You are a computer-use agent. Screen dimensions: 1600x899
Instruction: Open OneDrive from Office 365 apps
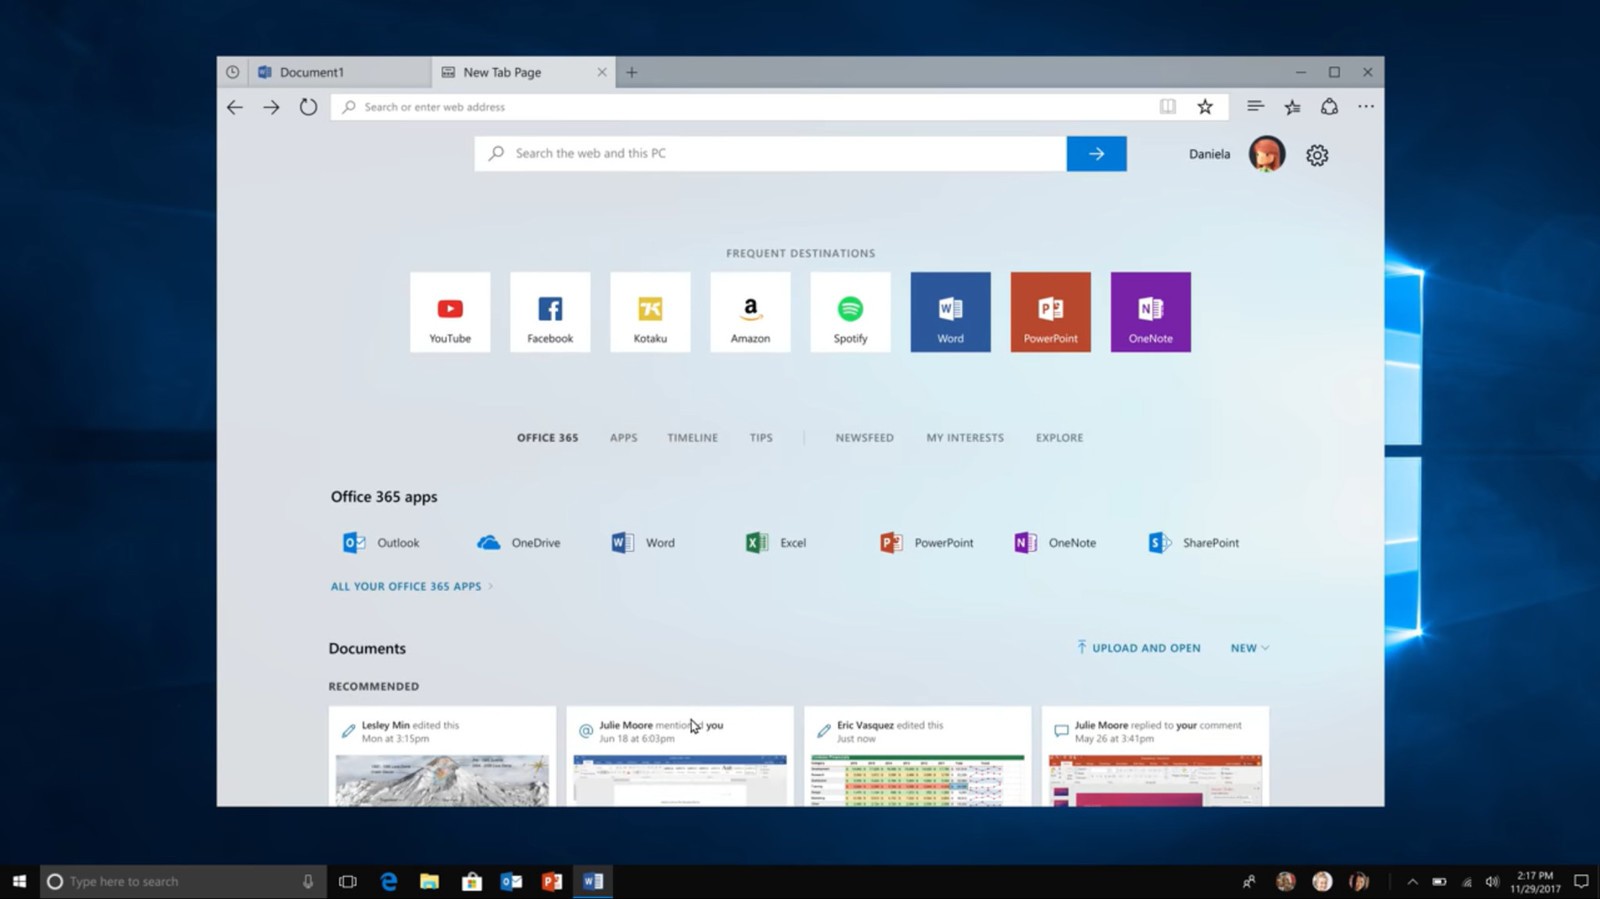tap(519, 543)
